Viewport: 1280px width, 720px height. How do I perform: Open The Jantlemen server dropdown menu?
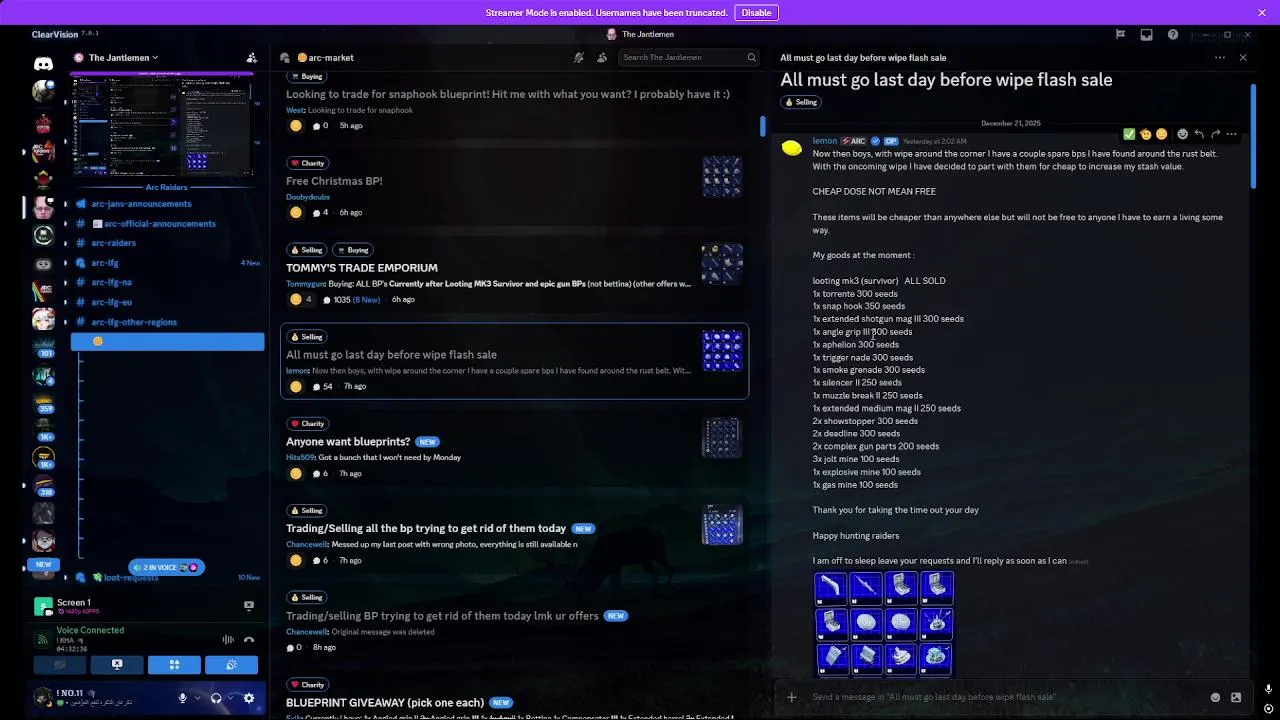tap(123, 58)
